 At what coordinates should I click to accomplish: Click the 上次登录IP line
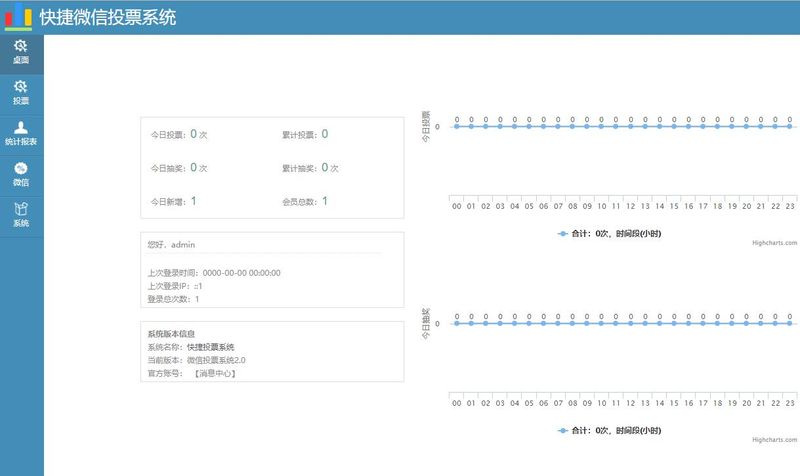tap(175, 286)
